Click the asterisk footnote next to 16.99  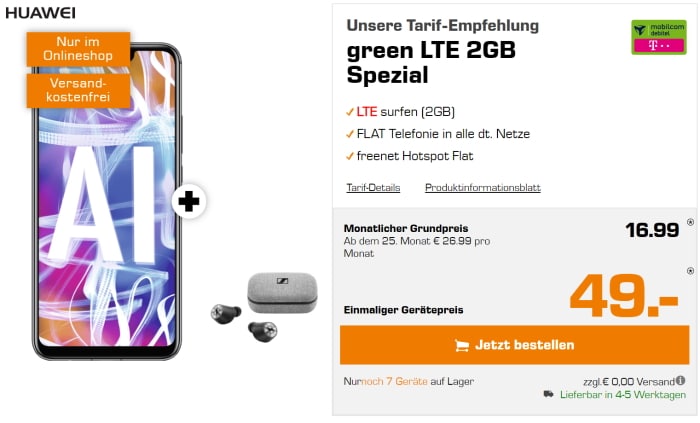[690, 222]
